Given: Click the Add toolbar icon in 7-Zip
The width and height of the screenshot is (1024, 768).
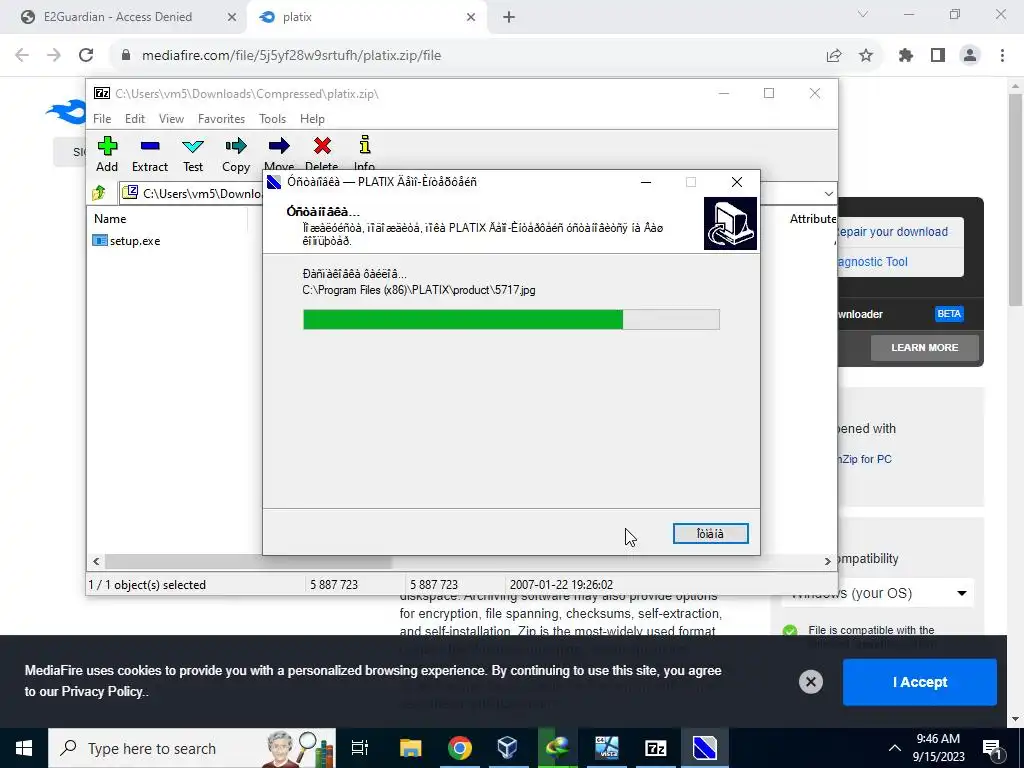Looking at the screenshot, I should [107, 146].
